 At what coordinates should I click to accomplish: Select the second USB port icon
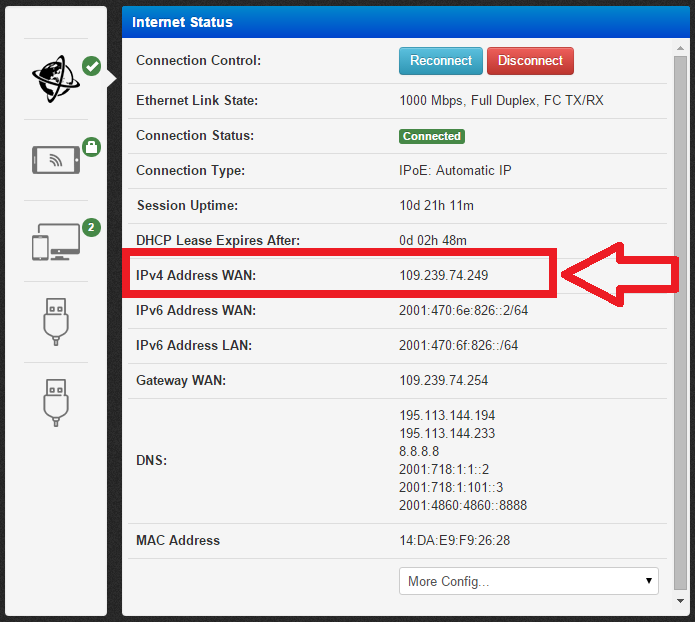56,400
